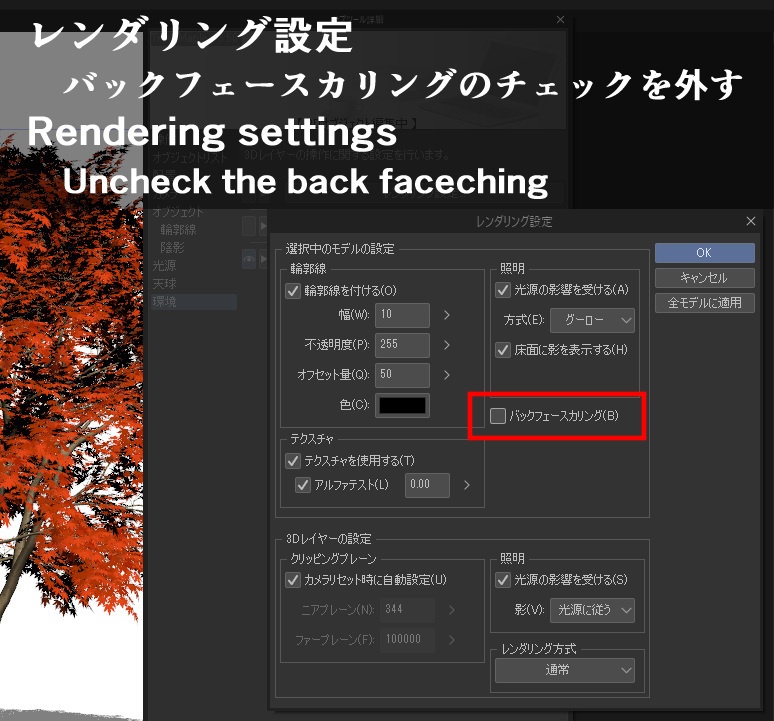The height and width of the screenshot is (721, 774).
Task: Toggle 光源の影響を受ける(S) checkbox
Action: (503, 580)
